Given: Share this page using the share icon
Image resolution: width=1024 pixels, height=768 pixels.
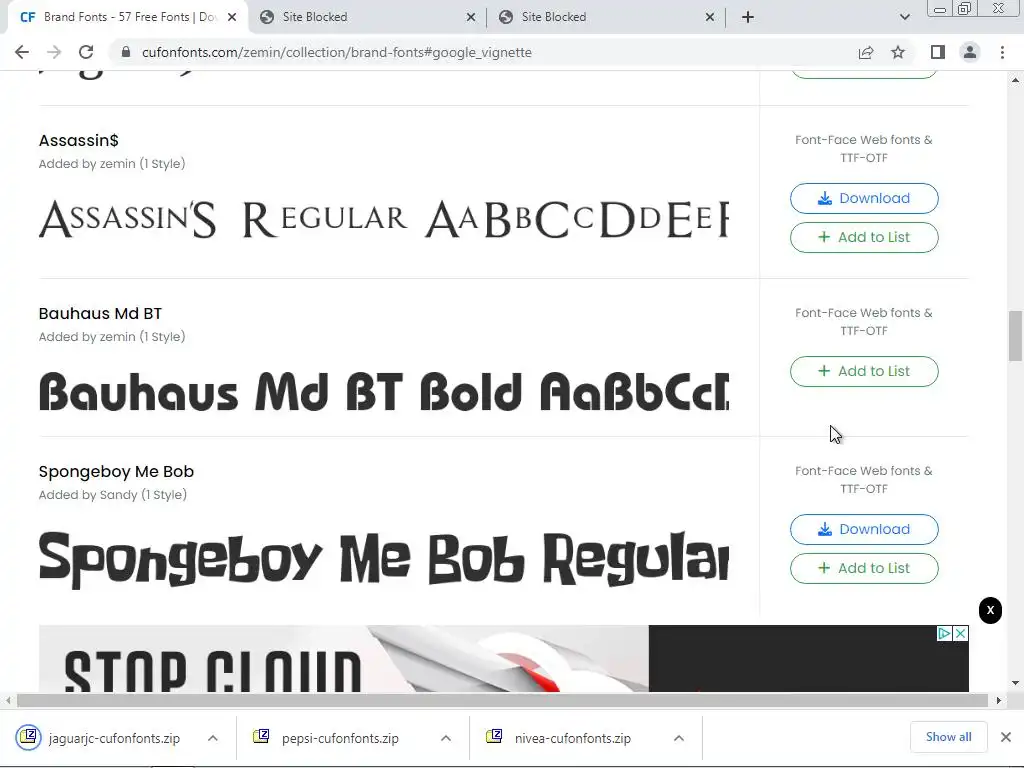Looking at the screenshot, I should (x=866, y=52).
